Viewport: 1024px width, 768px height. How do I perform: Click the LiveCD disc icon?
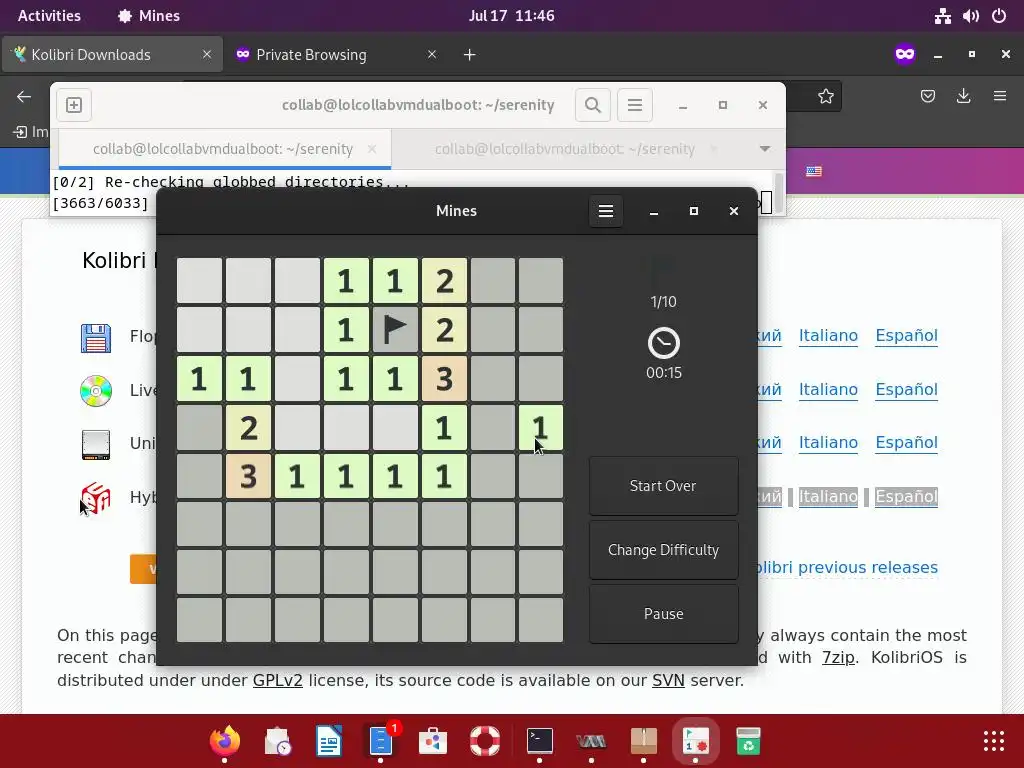coord(96,391)
